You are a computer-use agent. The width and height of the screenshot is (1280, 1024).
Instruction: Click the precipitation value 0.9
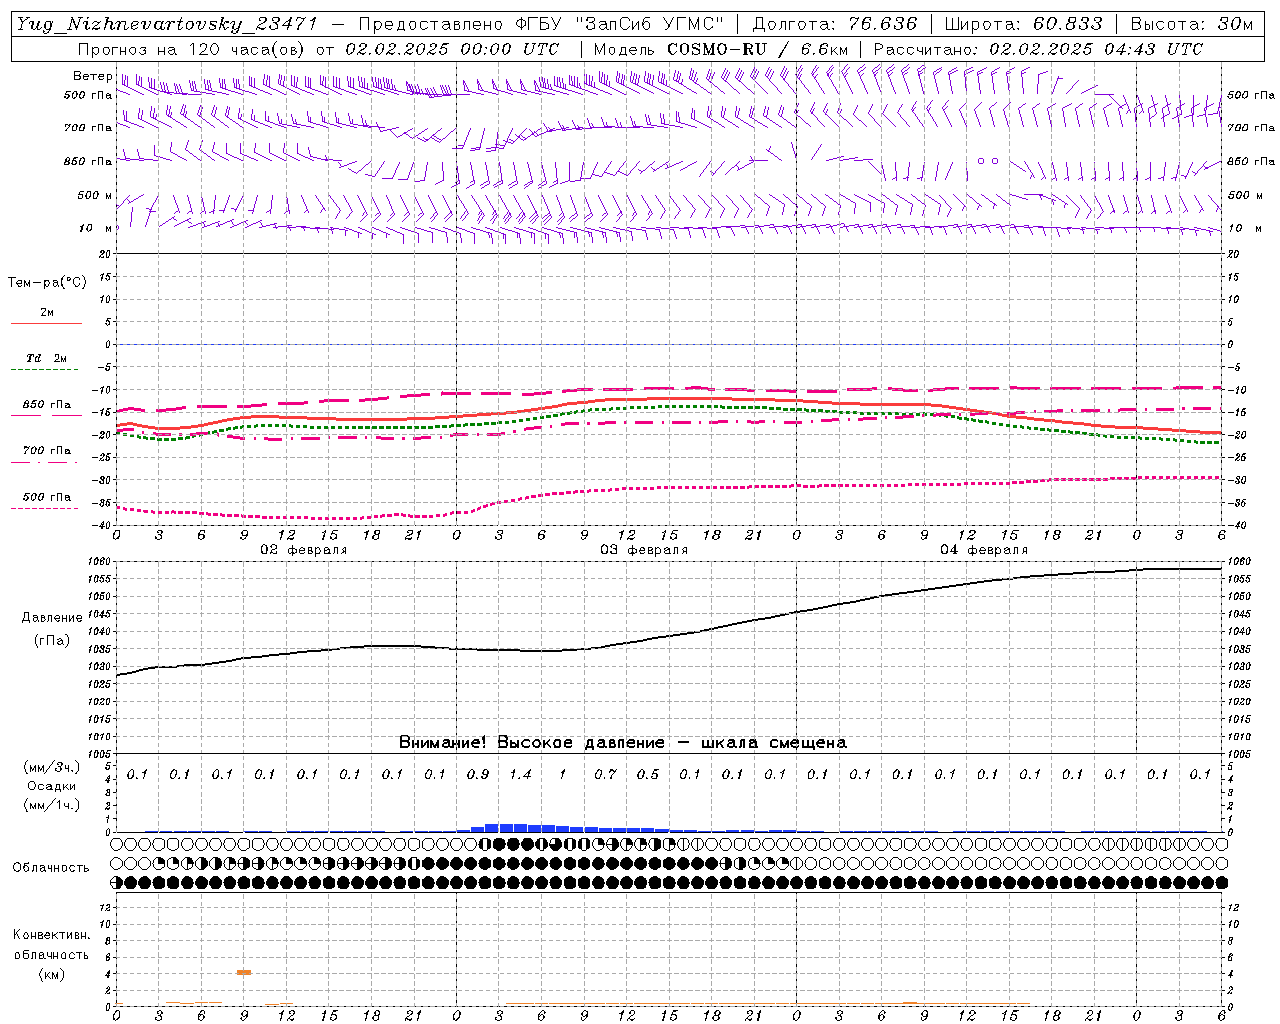coord(478,775)
